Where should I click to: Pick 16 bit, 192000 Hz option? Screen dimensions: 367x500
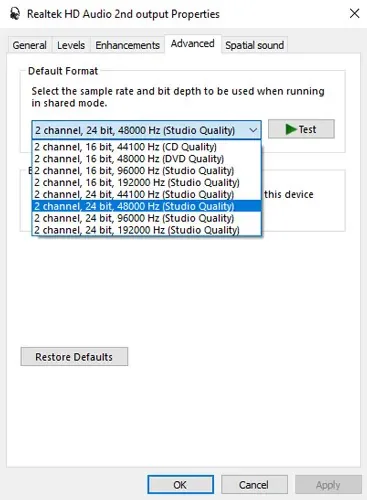pos(146,183)
